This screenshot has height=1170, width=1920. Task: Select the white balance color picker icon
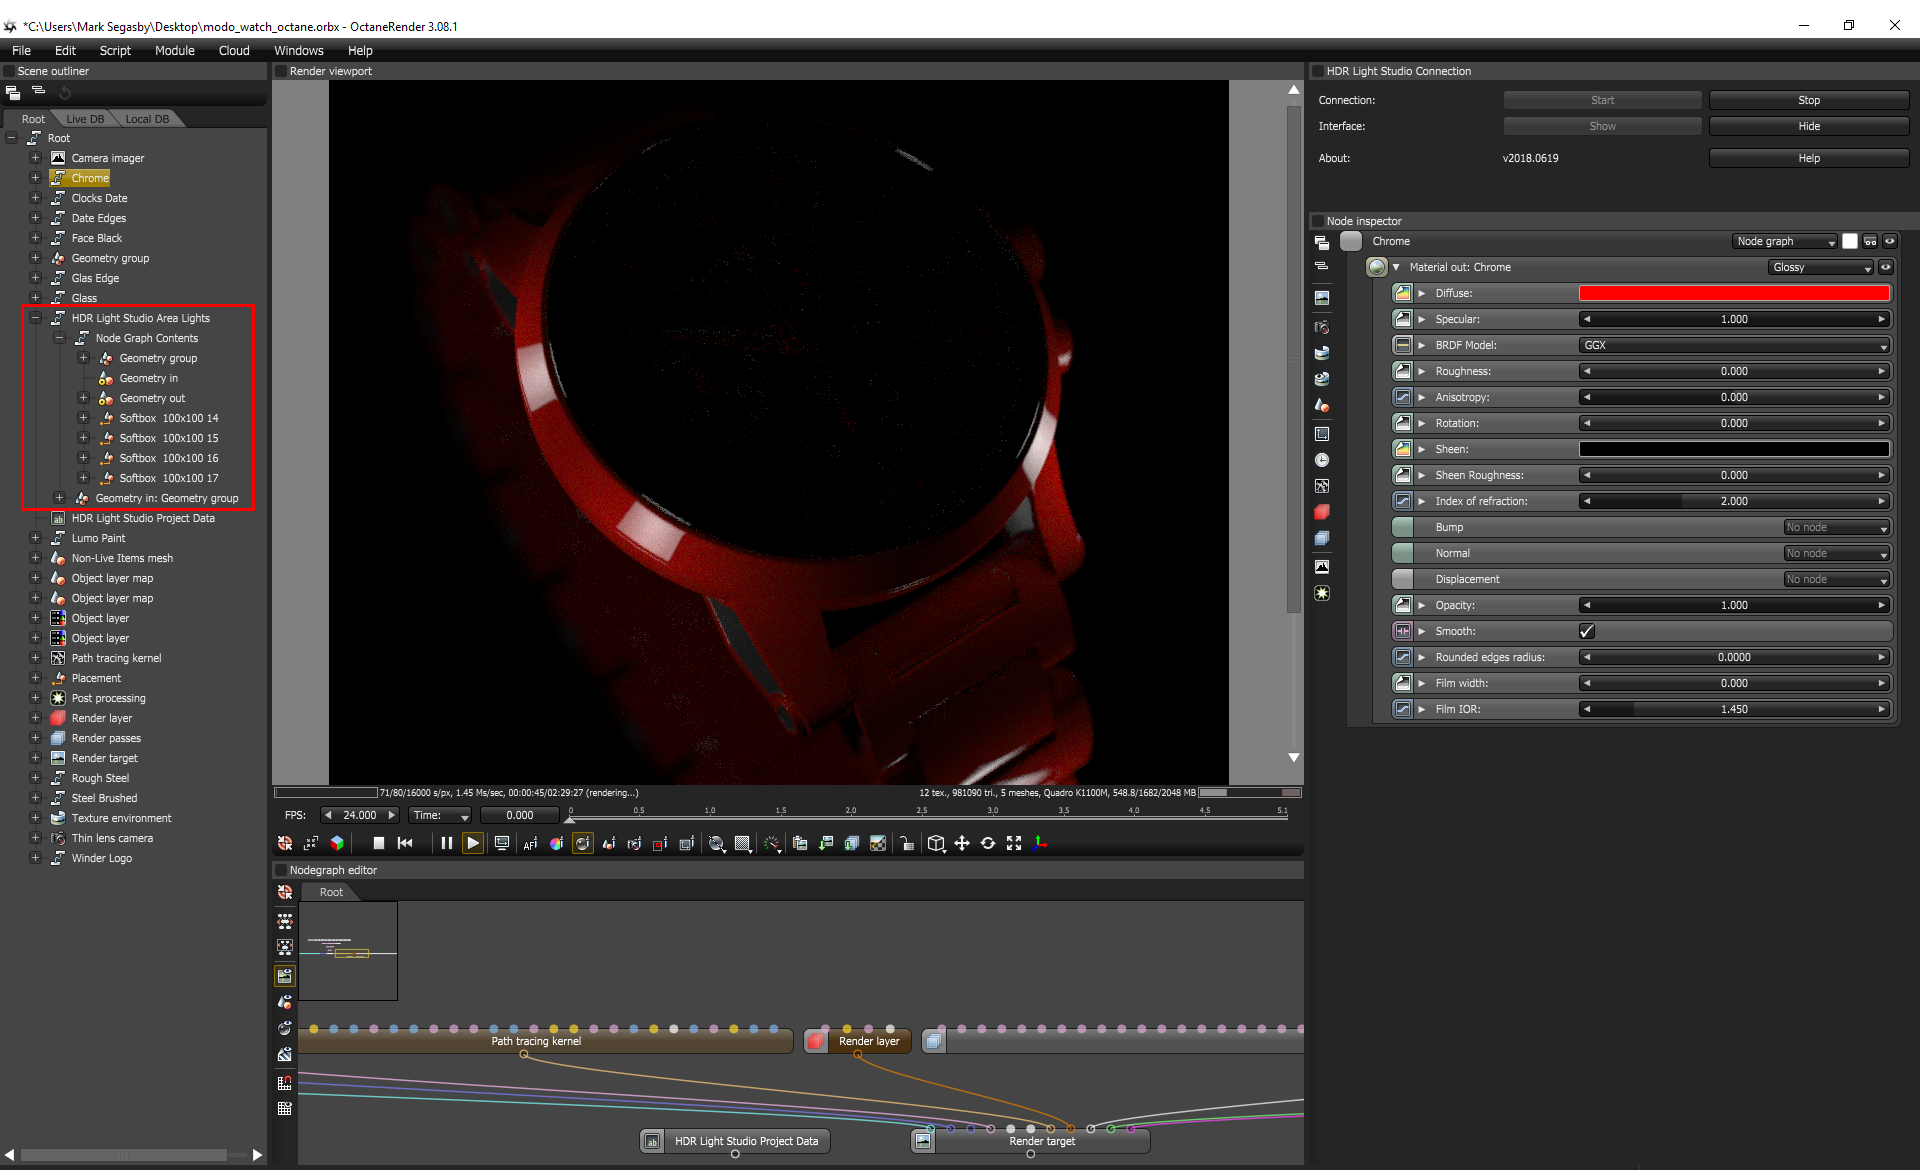click(x=556, y=843)
